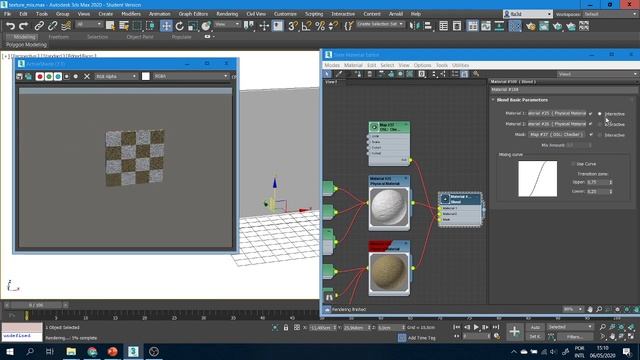Toggle the Auto key button

click(535, 327)
